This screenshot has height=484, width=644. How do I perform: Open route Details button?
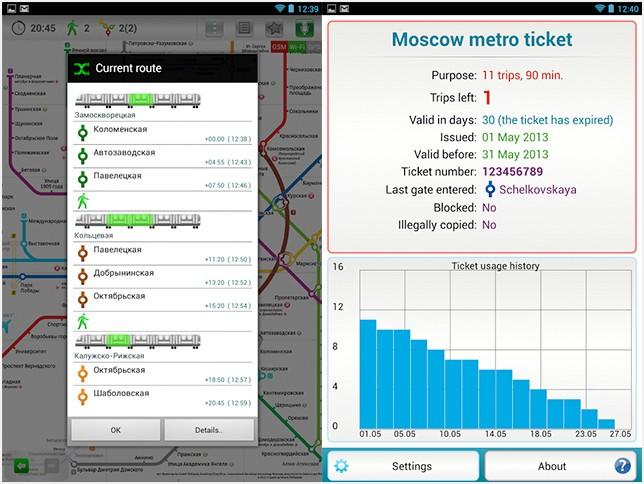[209, 430]
